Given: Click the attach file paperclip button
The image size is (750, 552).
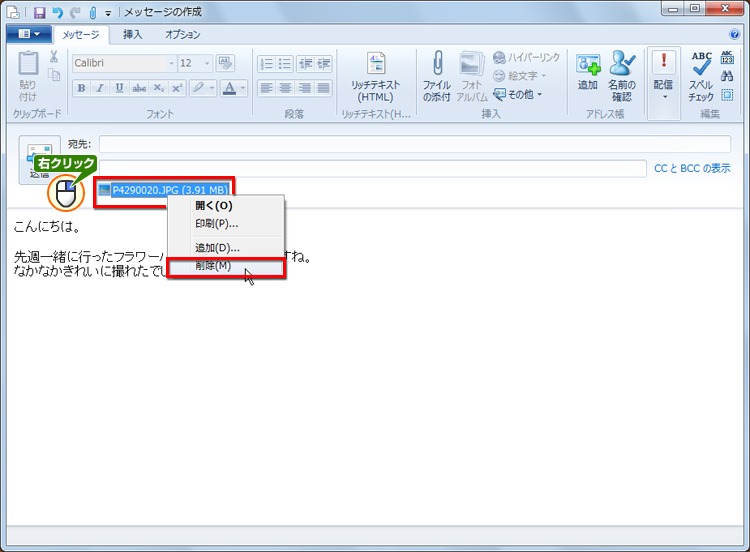Looking at the screenshot, I should point(437,77).
